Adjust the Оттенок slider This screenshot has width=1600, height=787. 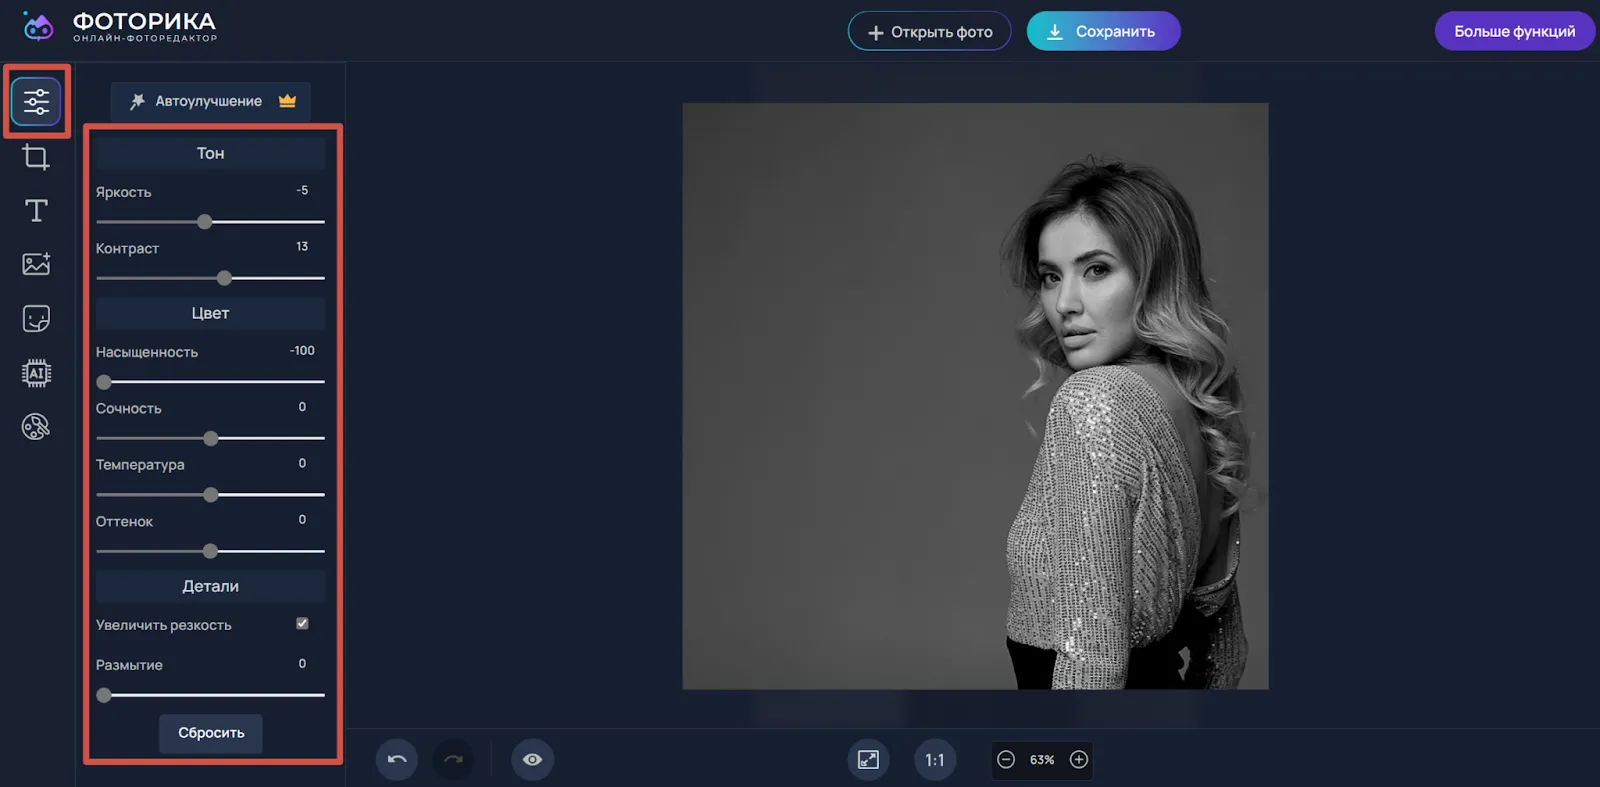(x=210, y=551)
